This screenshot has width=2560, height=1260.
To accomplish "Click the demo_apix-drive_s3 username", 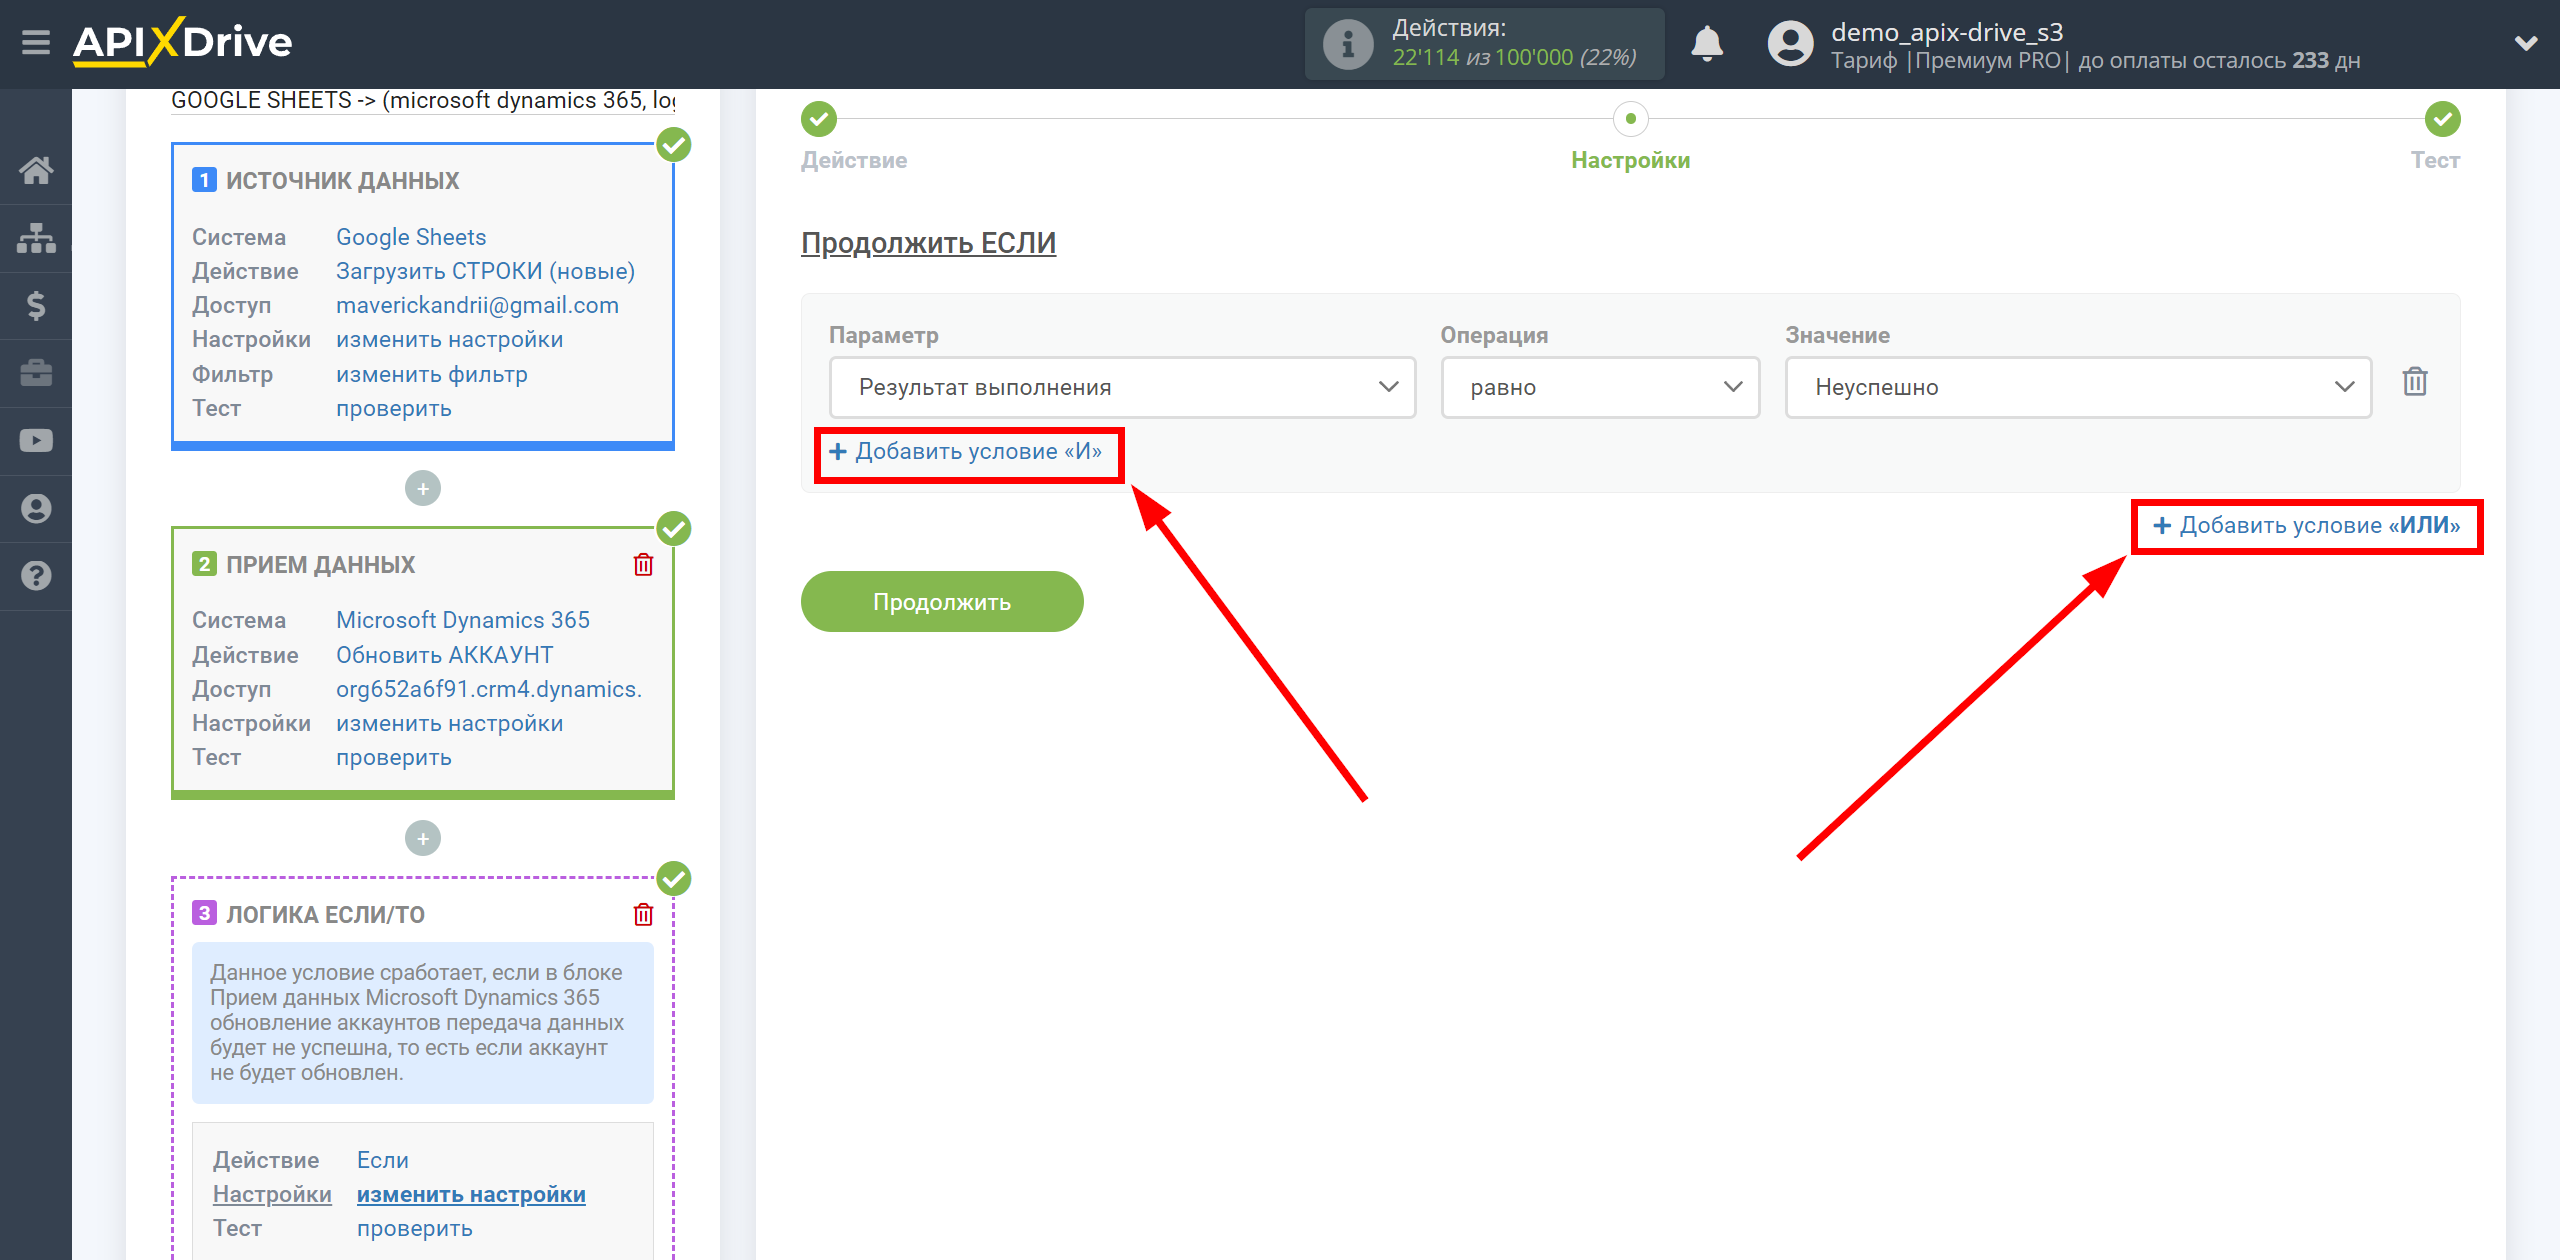I will [x=1947, y=32].
